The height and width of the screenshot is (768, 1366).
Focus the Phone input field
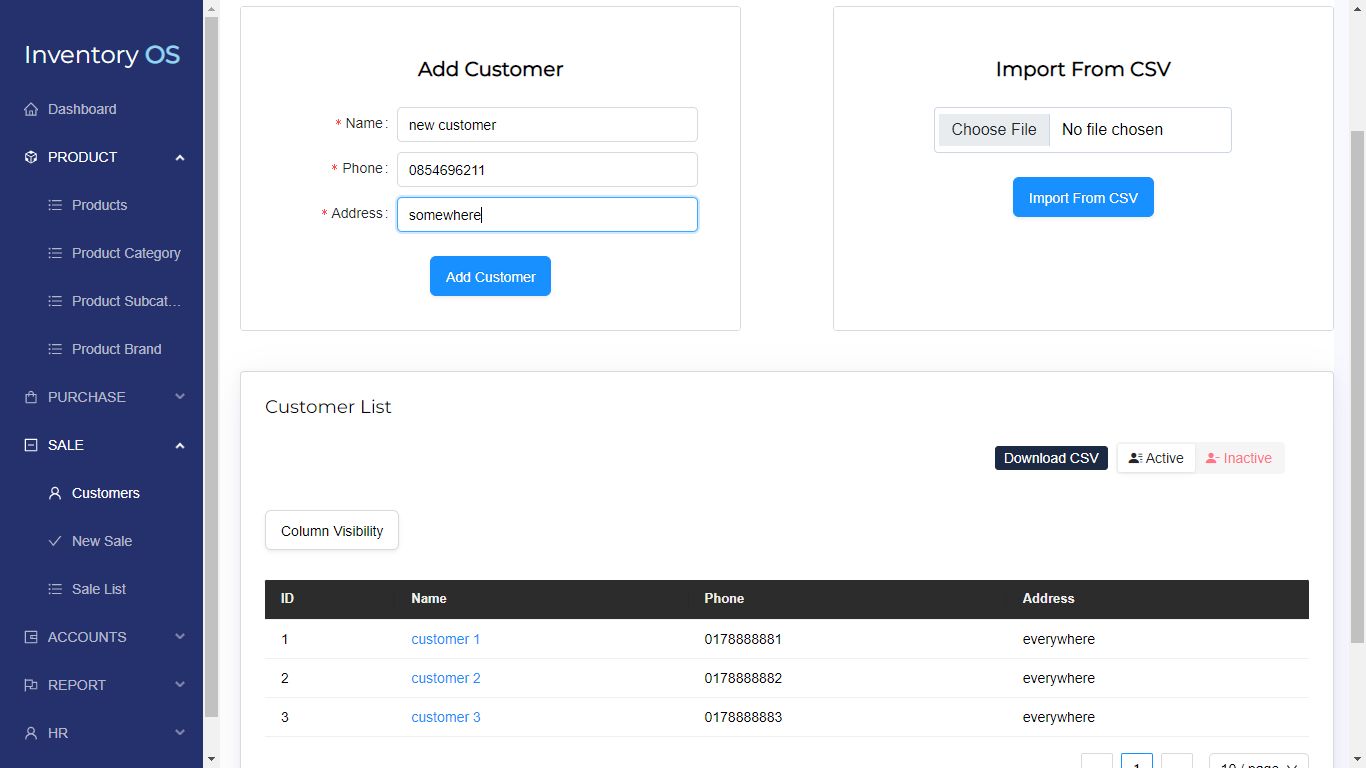[547, 170]
